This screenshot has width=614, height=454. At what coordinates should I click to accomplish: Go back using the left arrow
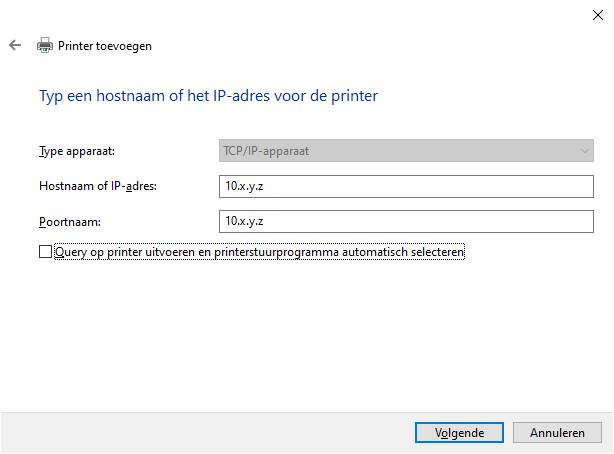pyautogui.click(x=15, y=45)
